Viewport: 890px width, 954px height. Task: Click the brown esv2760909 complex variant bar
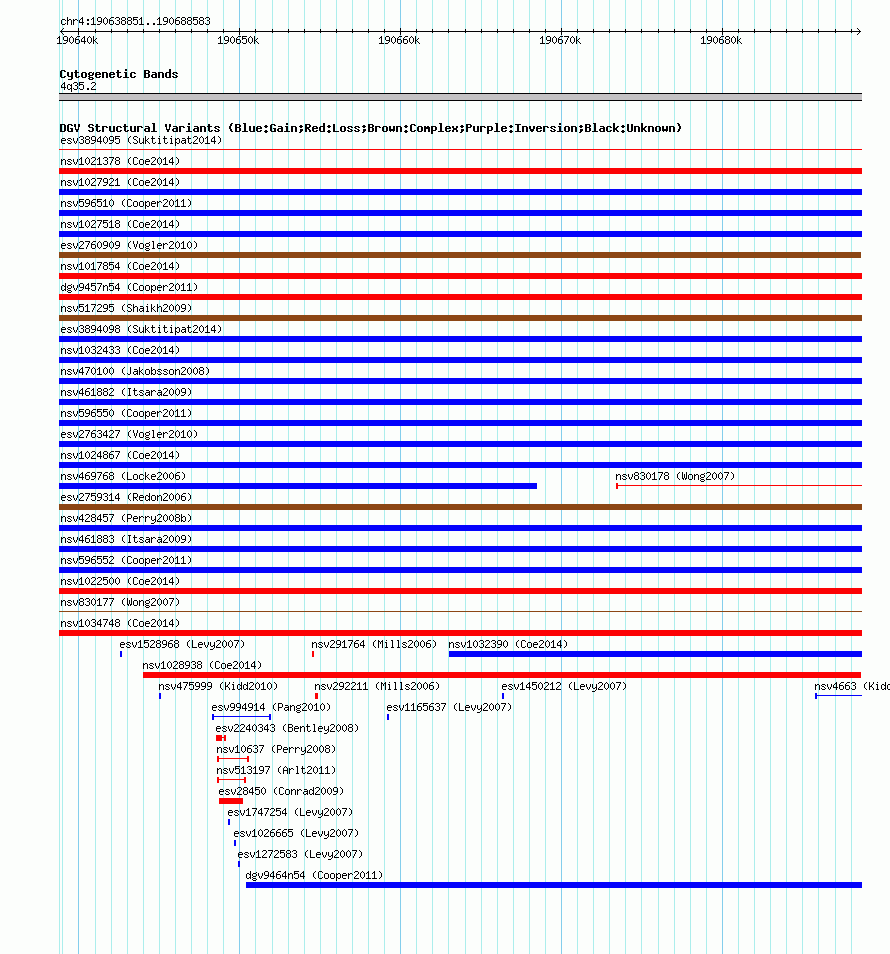[461, 255]
